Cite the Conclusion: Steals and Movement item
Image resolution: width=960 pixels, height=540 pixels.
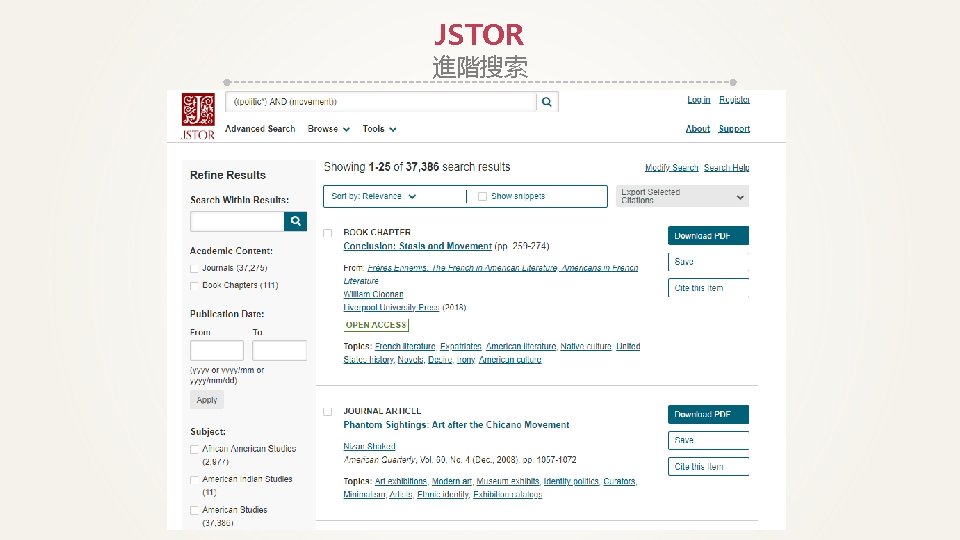click(x=708, y=288)
